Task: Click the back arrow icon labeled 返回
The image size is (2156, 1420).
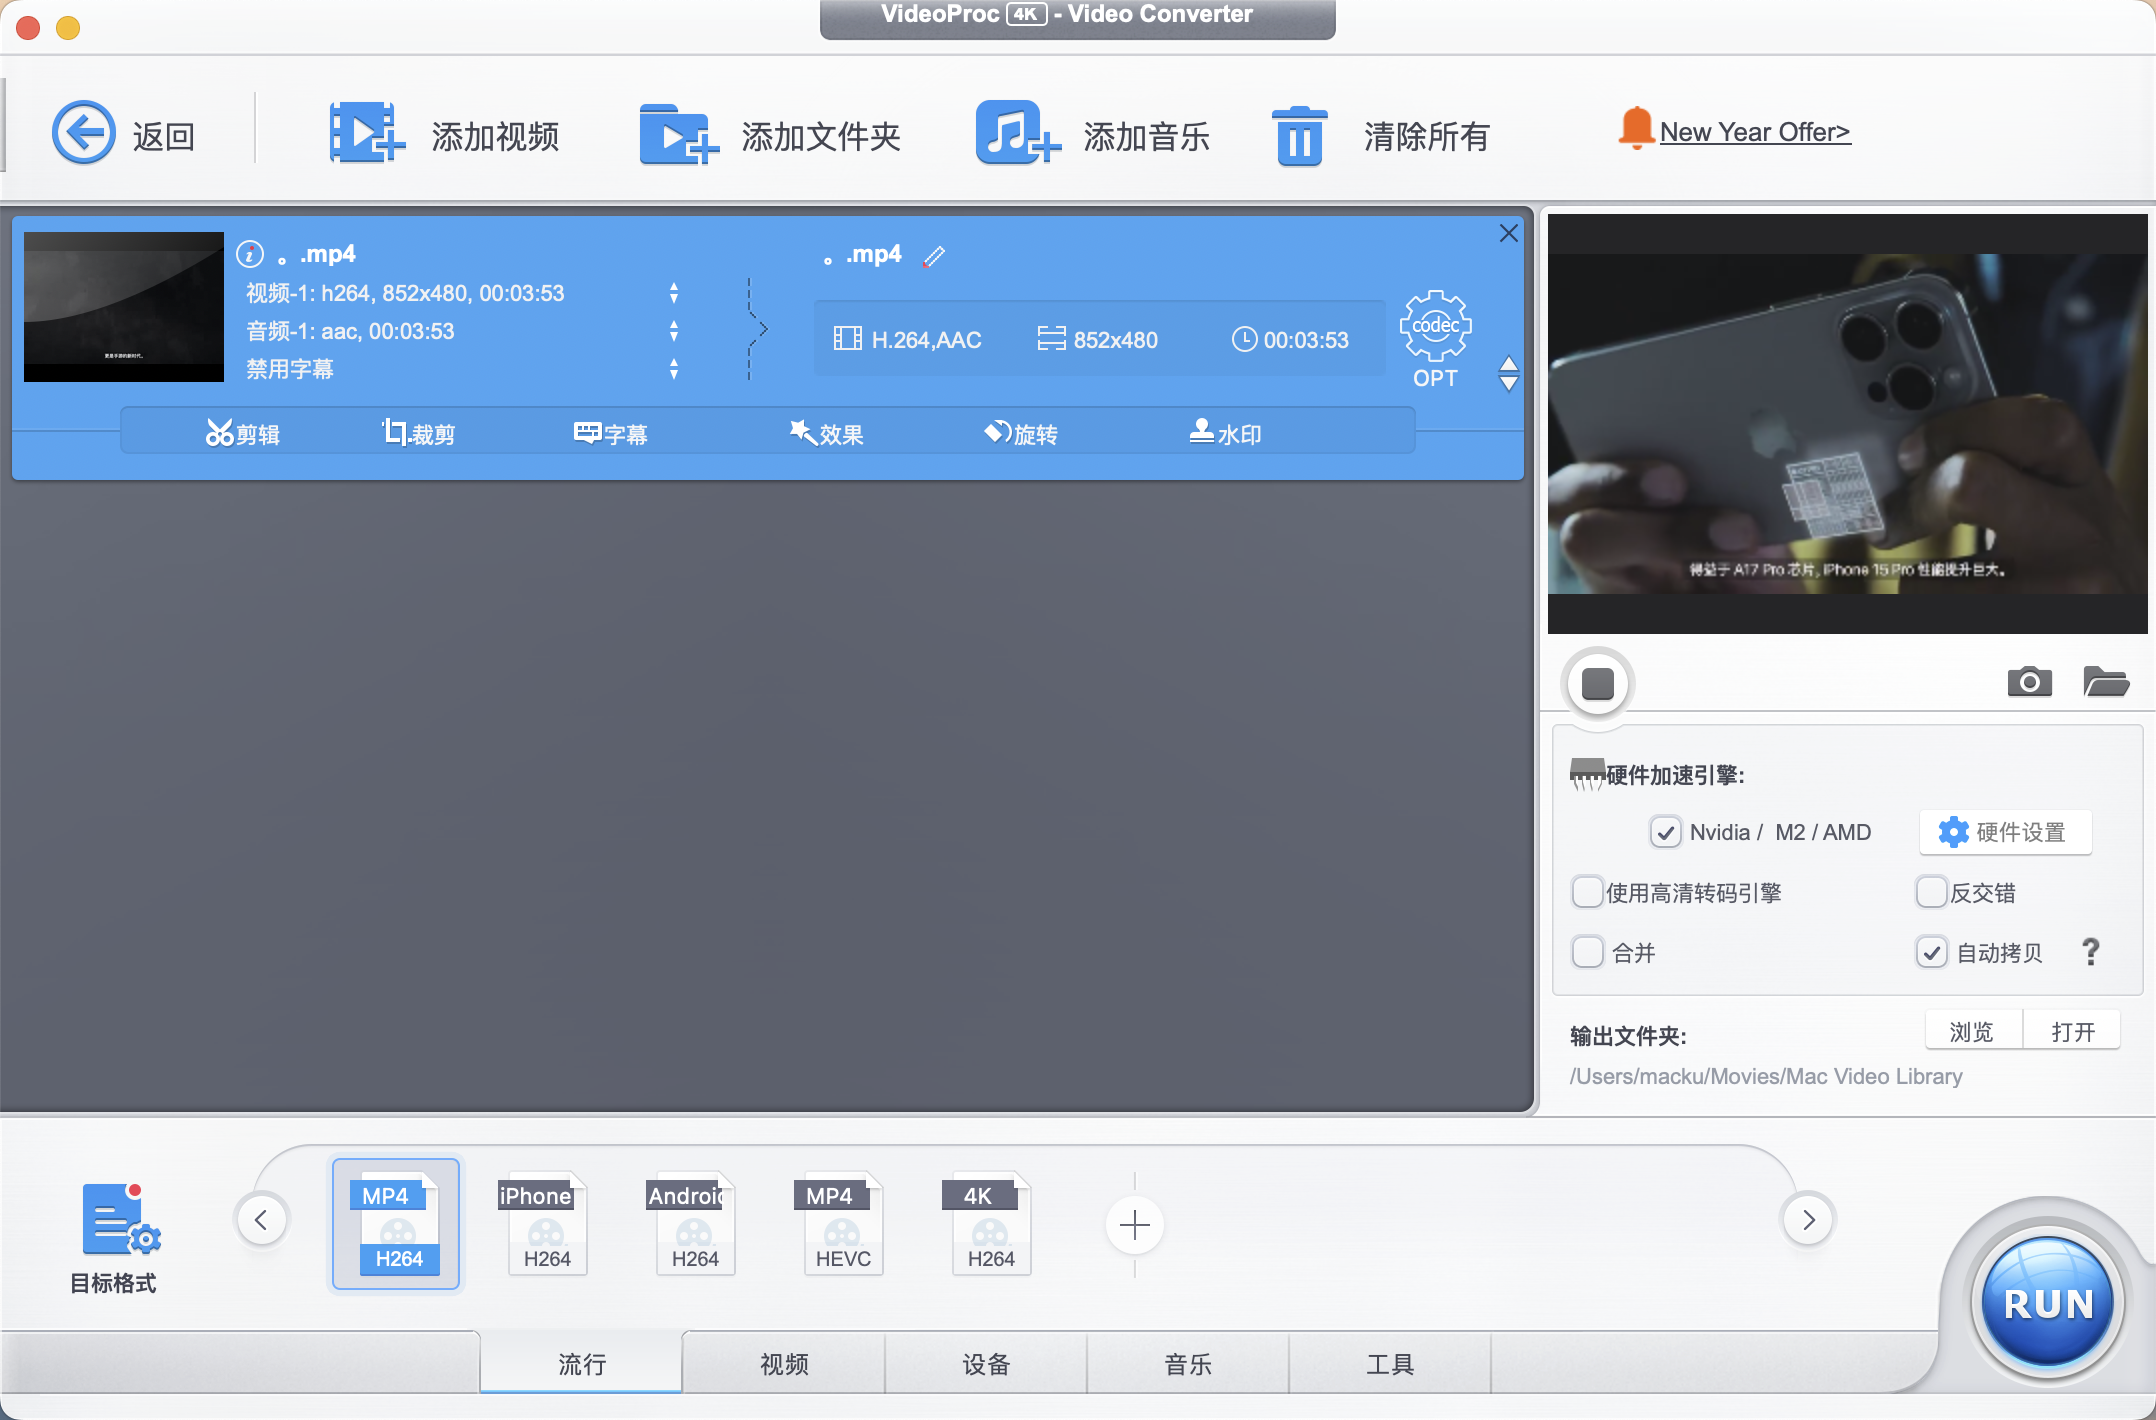Action: [x=84, y=133]
